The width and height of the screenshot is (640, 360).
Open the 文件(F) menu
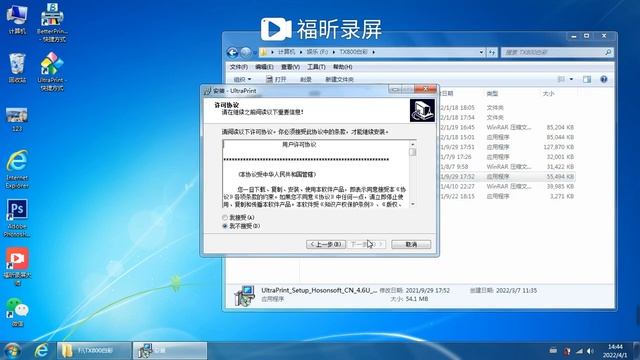click(x=238, y=67)
